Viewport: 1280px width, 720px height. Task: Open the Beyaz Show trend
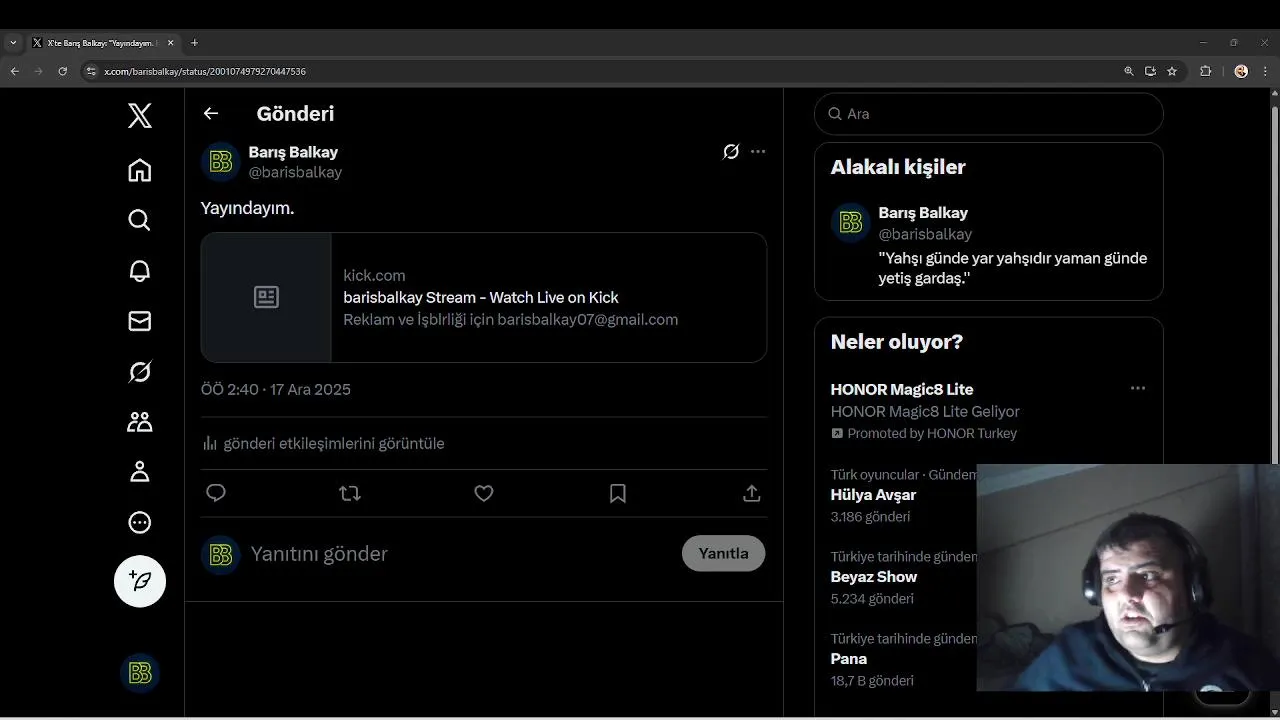tap(874, 577)
